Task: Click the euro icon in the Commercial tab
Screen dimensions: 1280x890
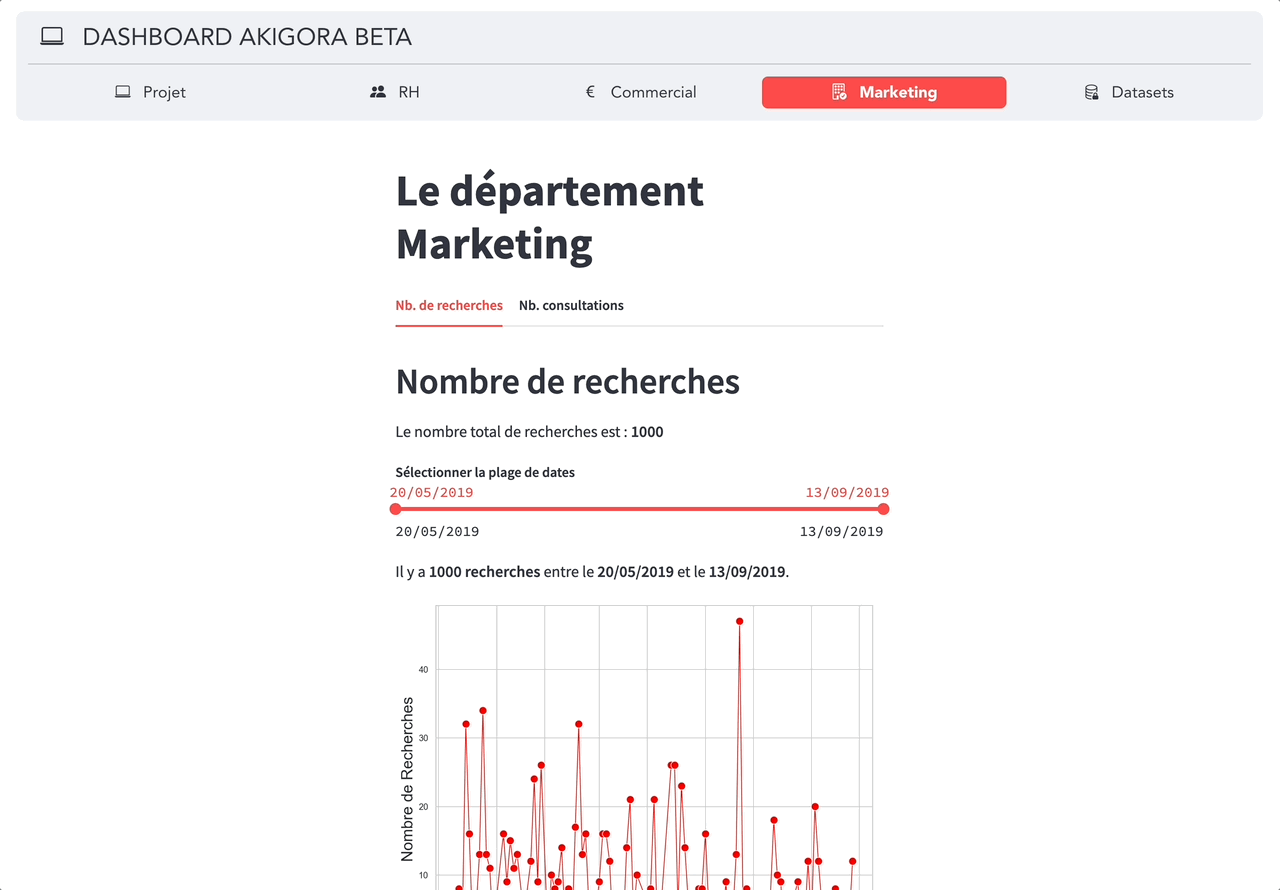Action: click(x=590, y=92)
